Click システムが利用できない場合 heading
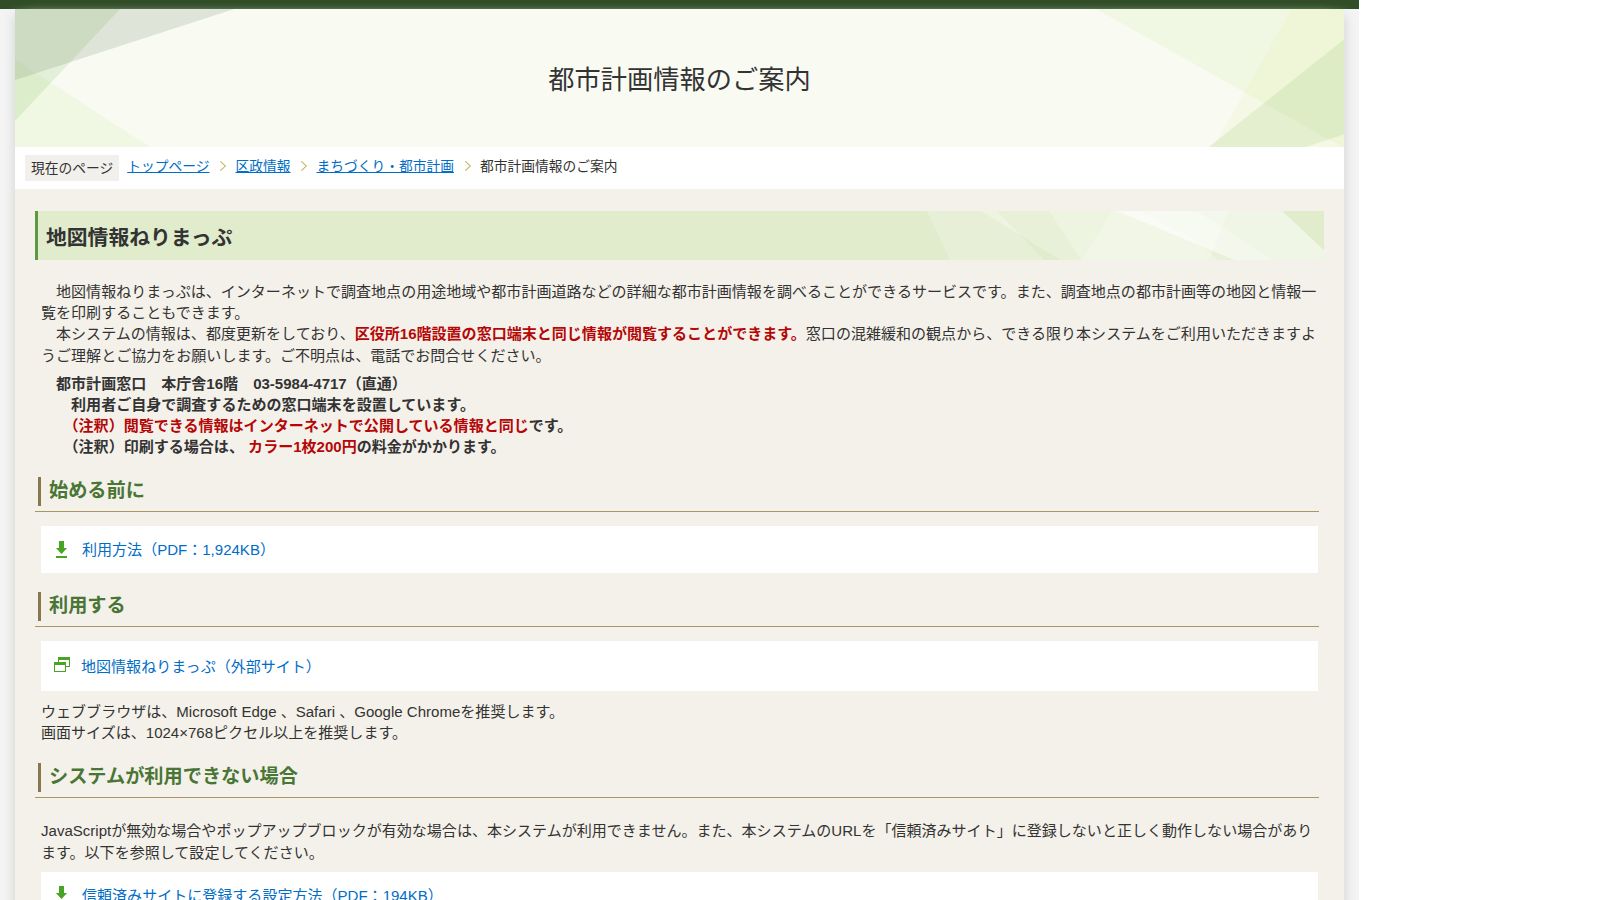1600x900 pixels. coord(173,776)
